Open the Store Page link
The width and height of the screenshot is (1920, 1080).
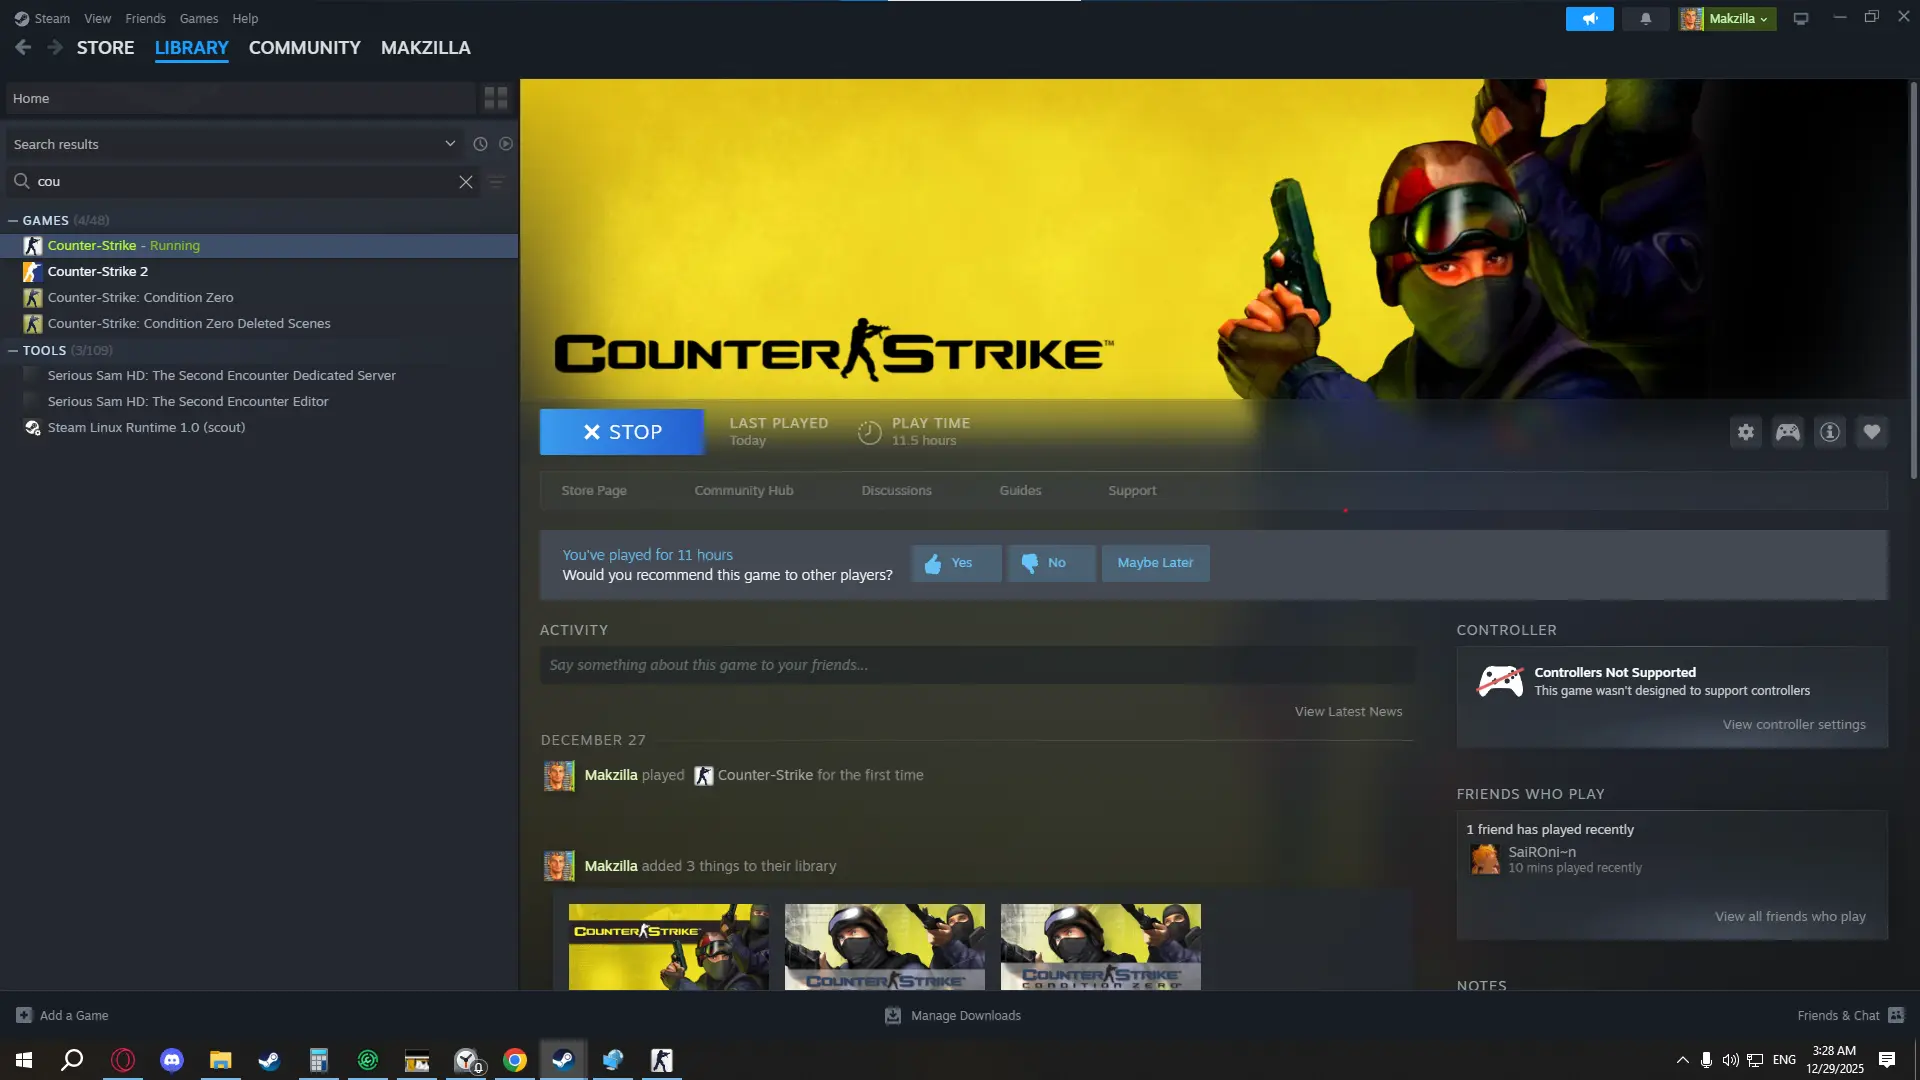click(594, 491)
